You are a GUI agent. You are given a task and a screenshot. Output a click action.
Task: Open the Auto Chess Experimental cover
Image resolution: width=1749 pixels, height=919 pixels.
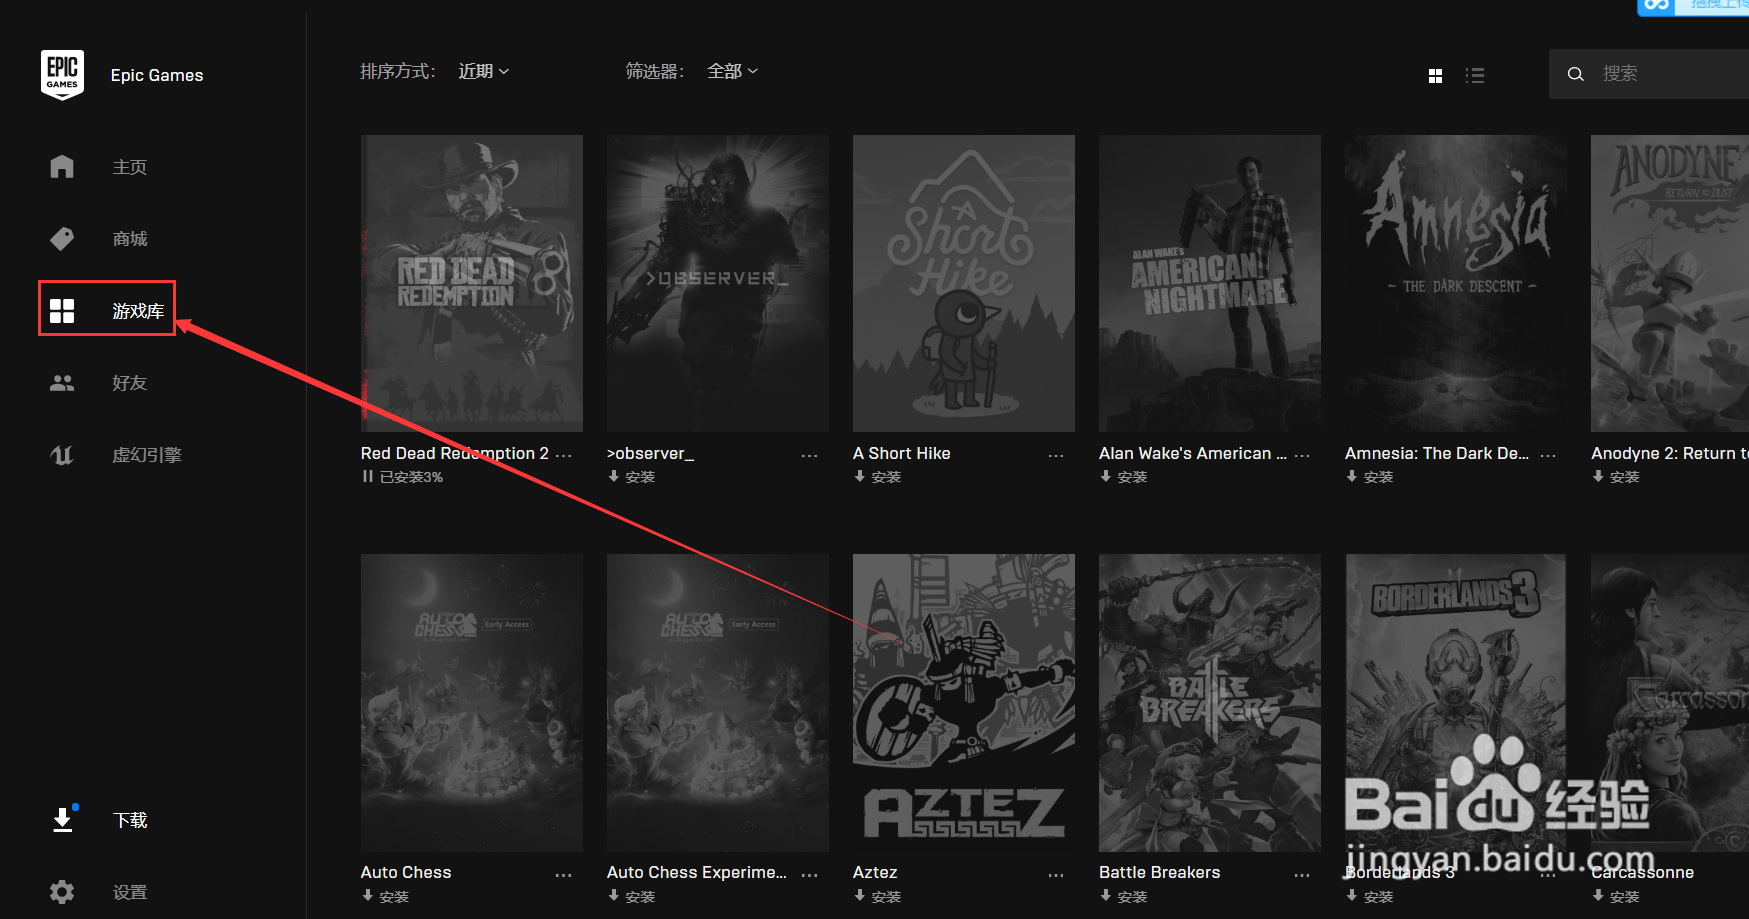(x=718, y=703)
